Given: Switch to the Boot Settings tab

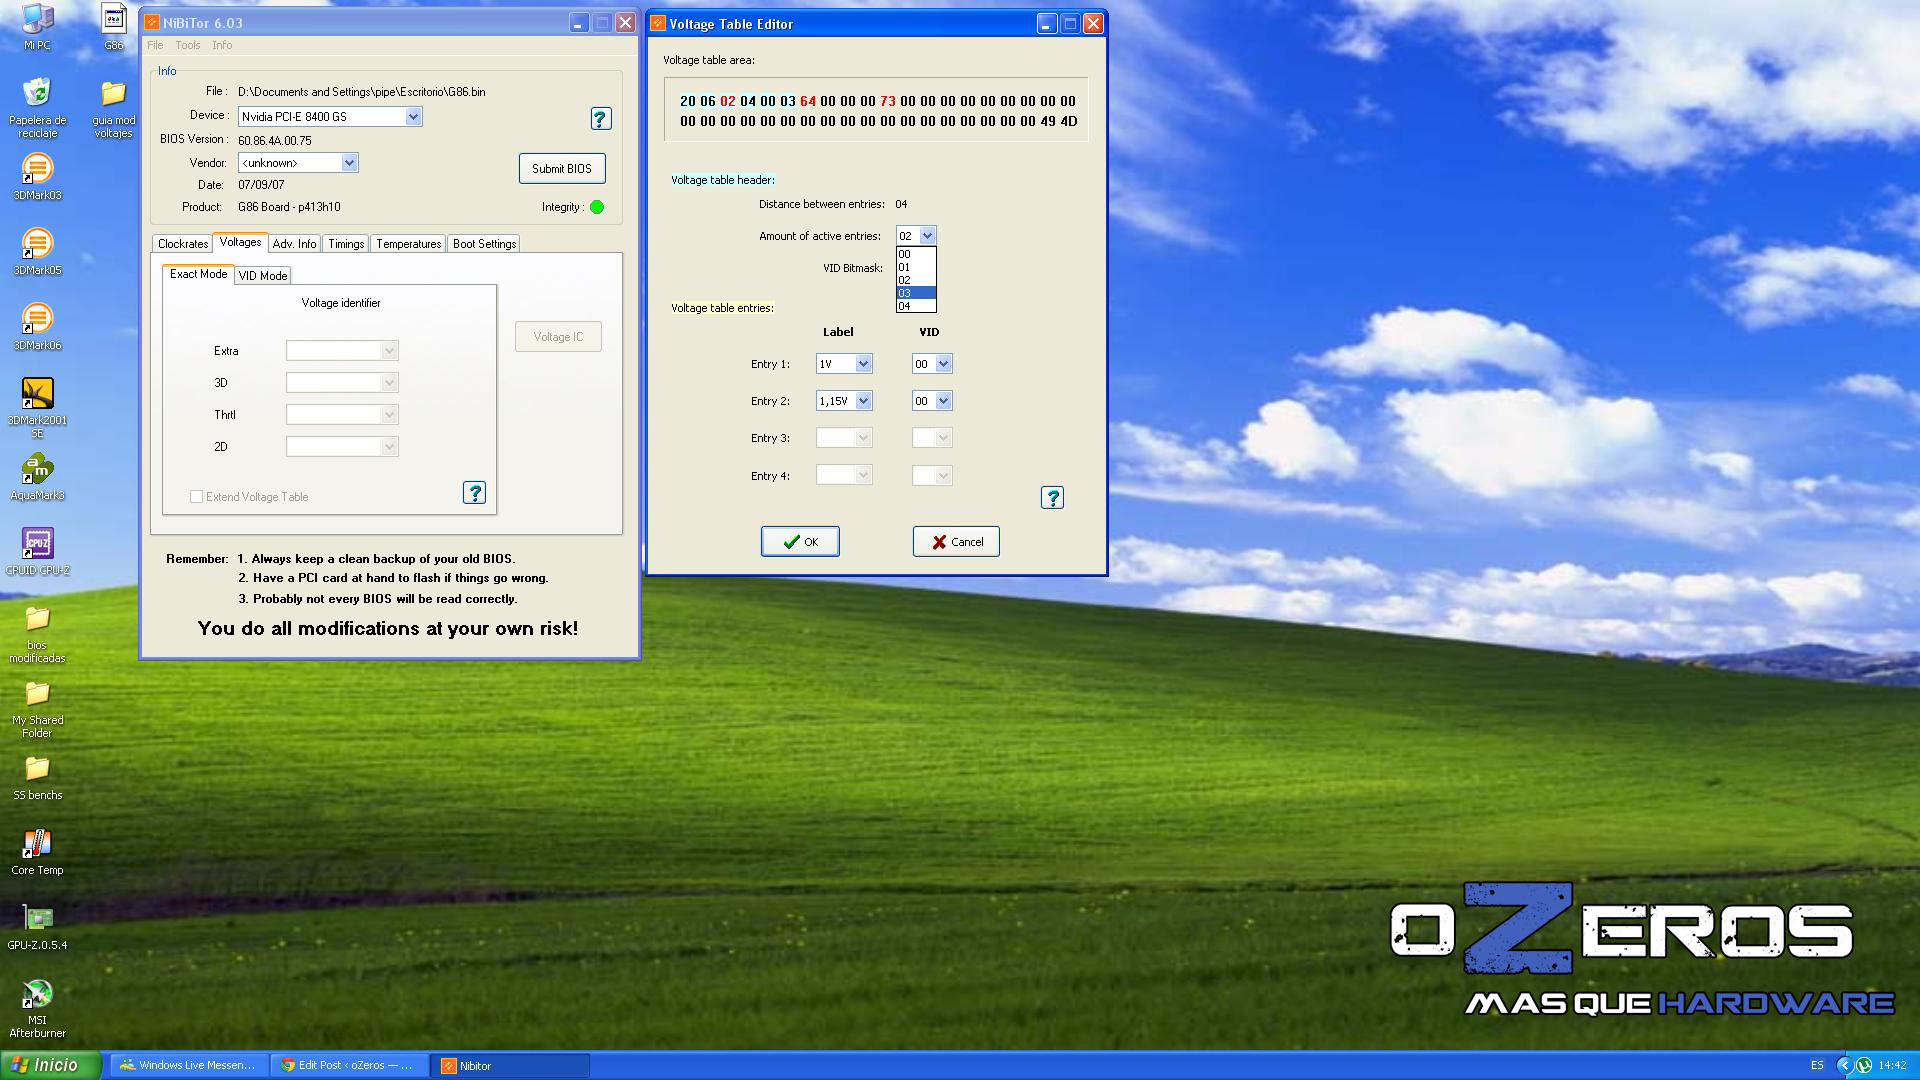Looking at the screenshot, I should click(484, 244).
